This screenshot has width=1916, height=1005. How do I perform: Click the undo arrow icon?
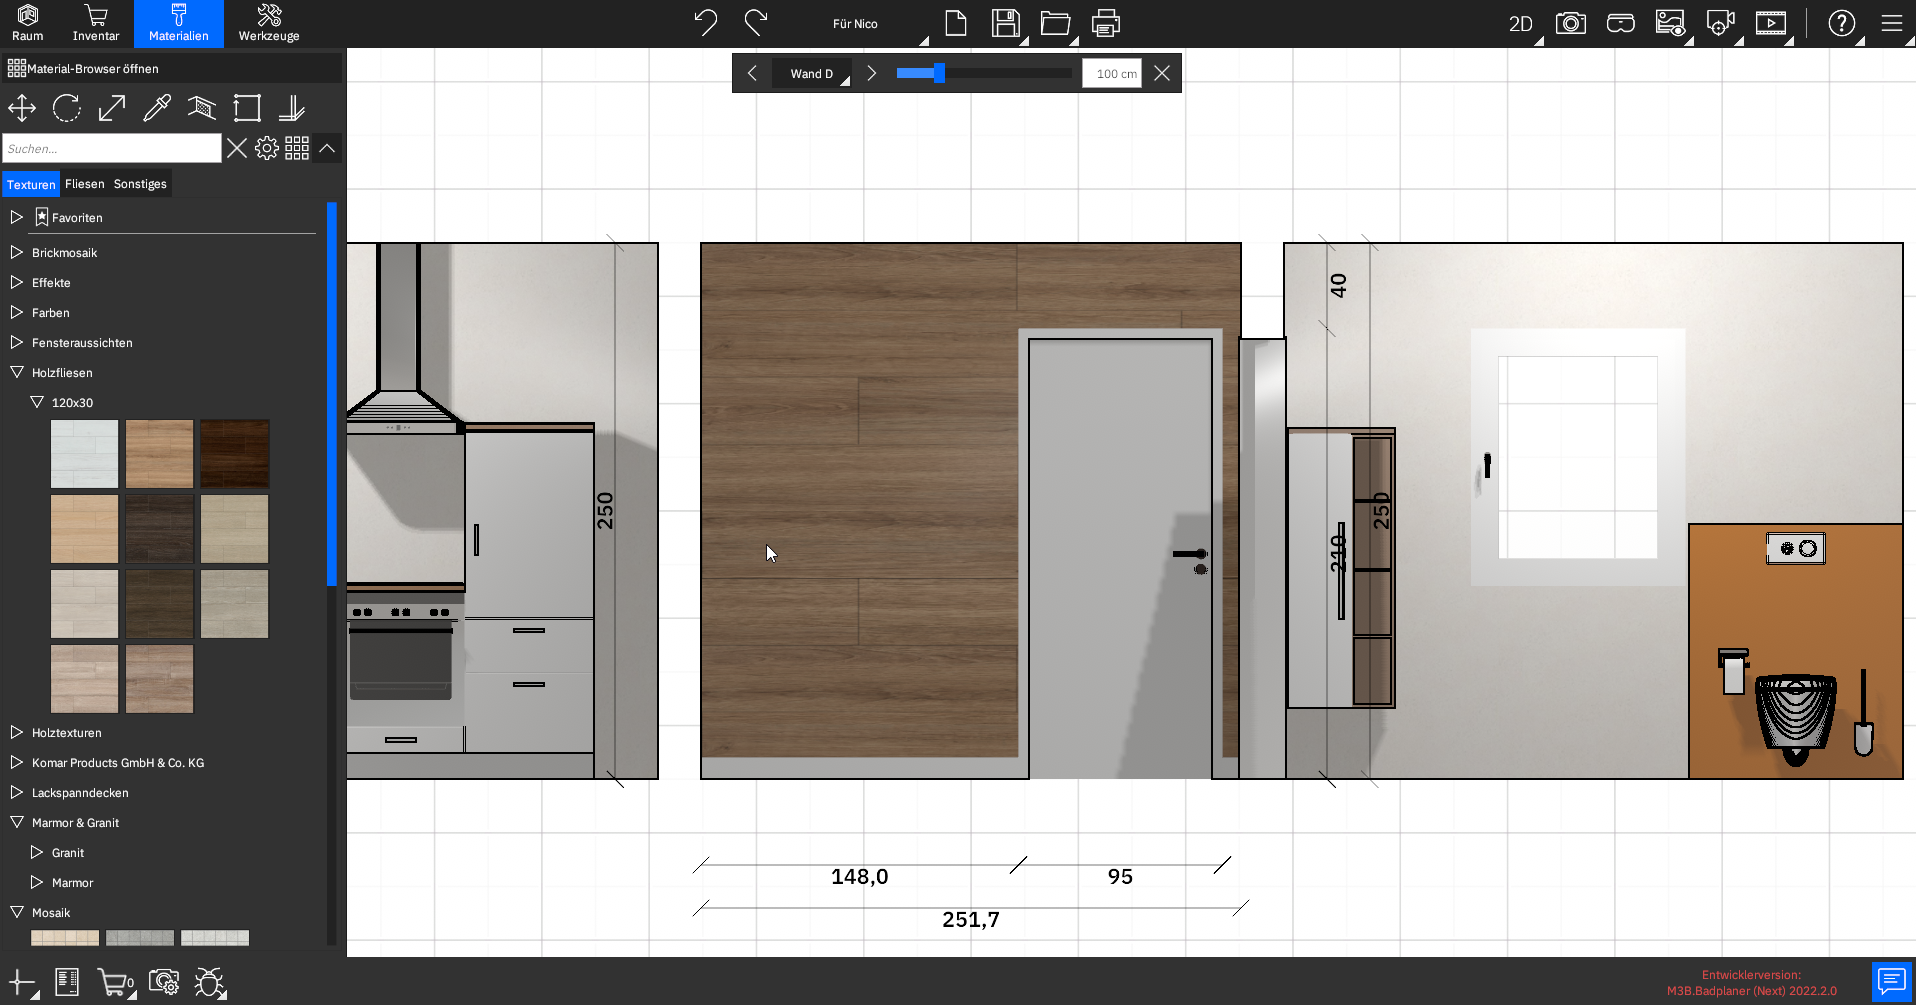[x=706, y=23]
